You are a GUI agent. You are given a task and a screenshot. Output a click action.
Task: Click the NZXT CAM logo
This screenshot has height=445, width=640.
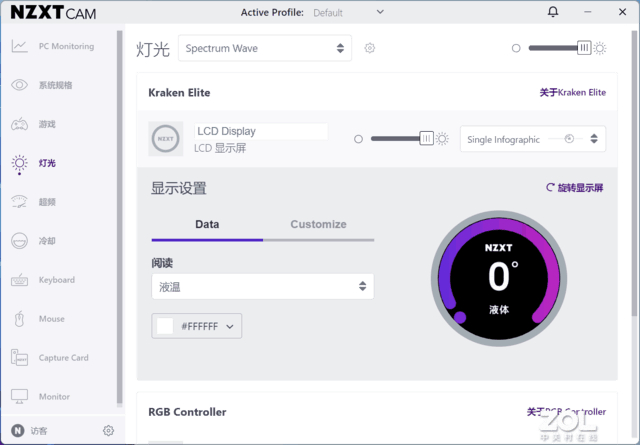pyautogui.click(x=53, y=13)
